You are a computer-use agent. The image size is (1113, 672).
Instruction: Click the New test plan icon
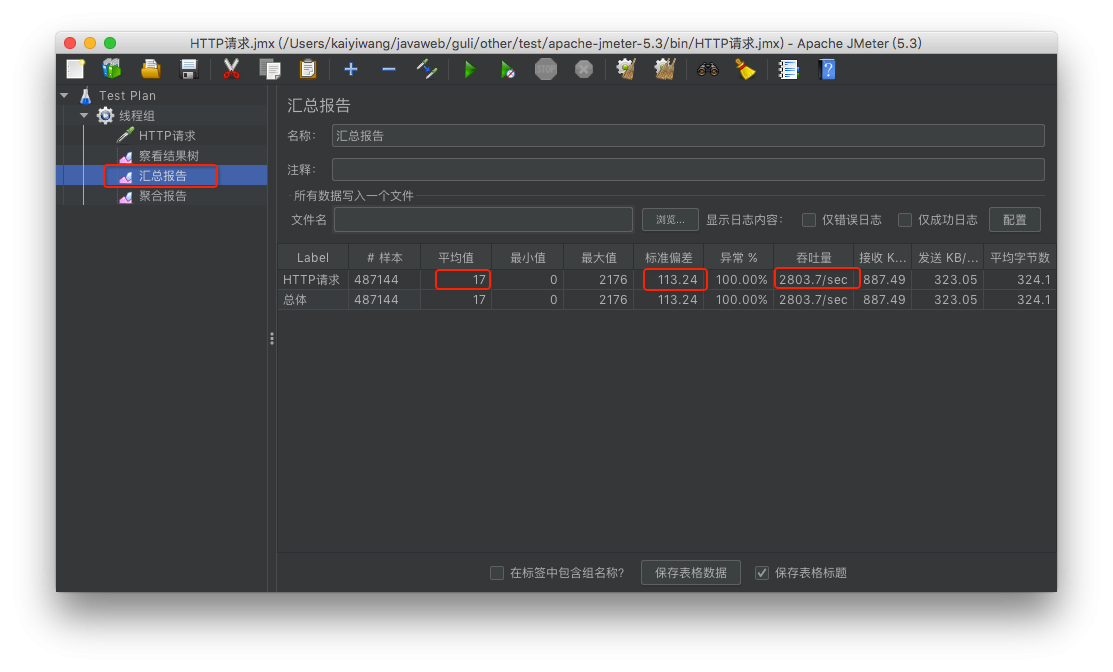point(76,69)
